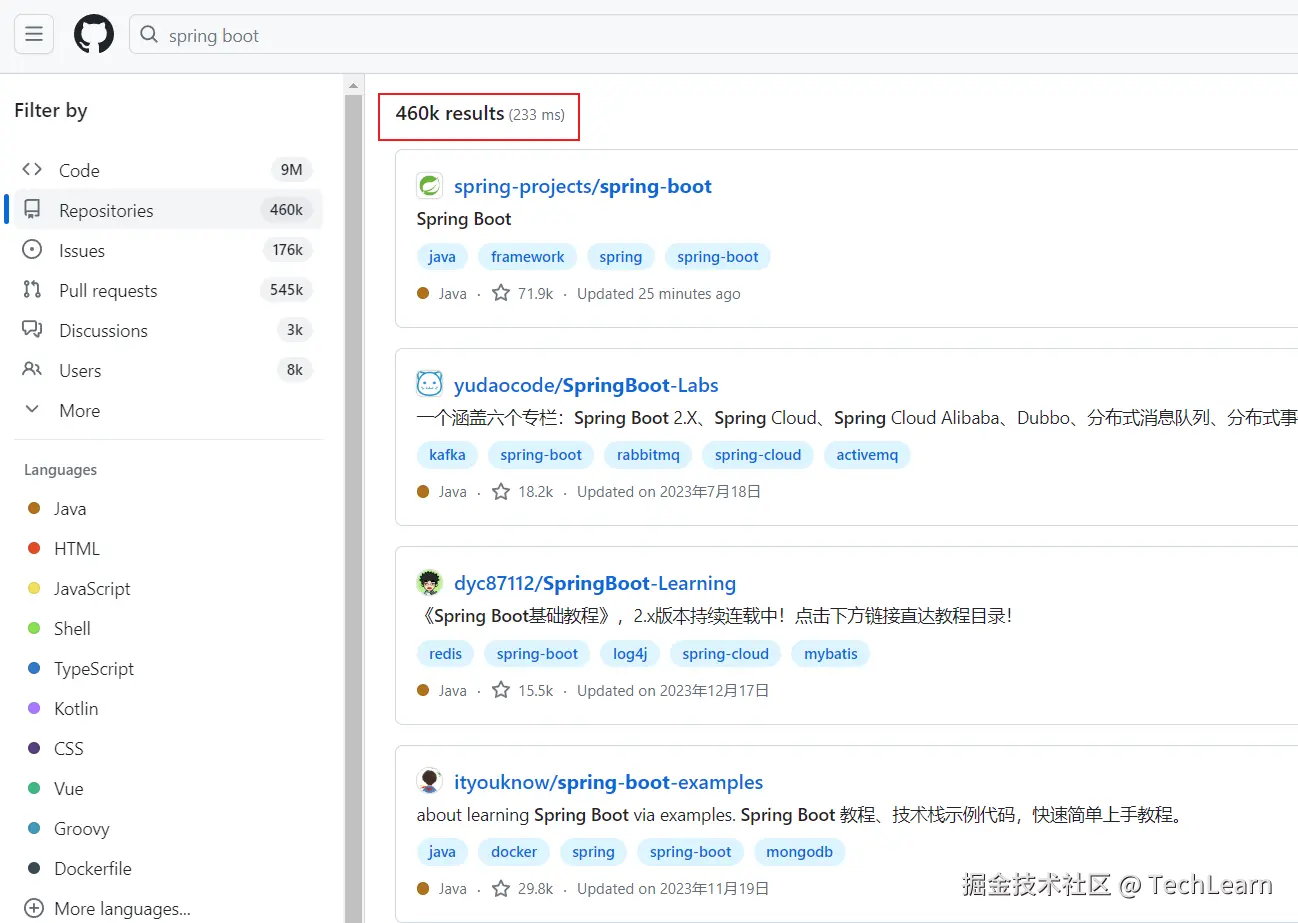Click the yellow JavaScript color dot
1298x923 pixels.
34,589
